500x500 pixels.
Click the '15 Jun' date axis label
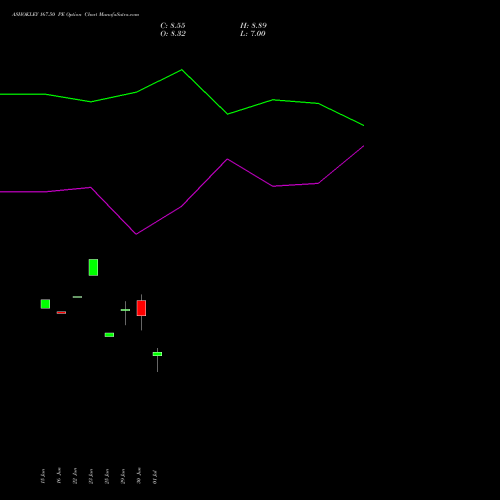point(42,476)
